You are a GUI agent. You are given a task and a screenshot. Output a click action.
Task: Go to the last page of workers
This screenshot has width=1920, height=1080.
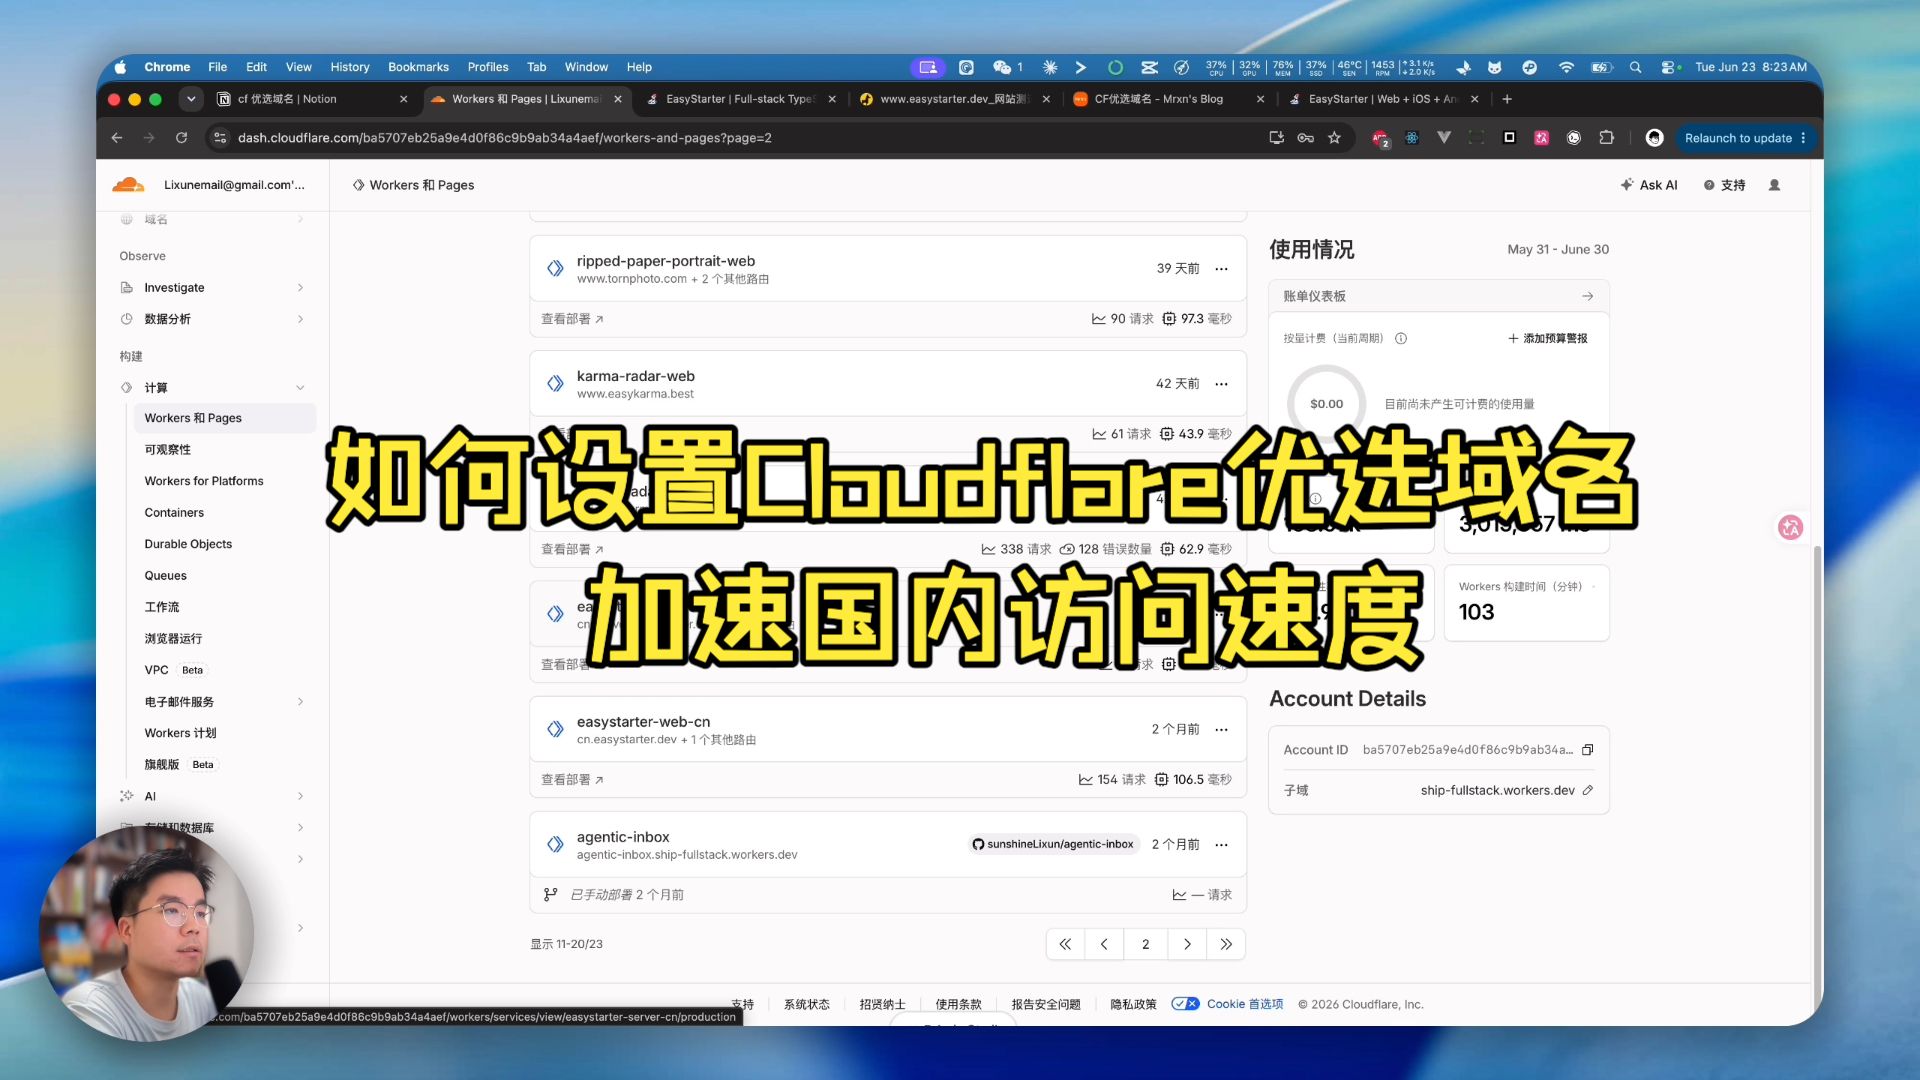1226,944
